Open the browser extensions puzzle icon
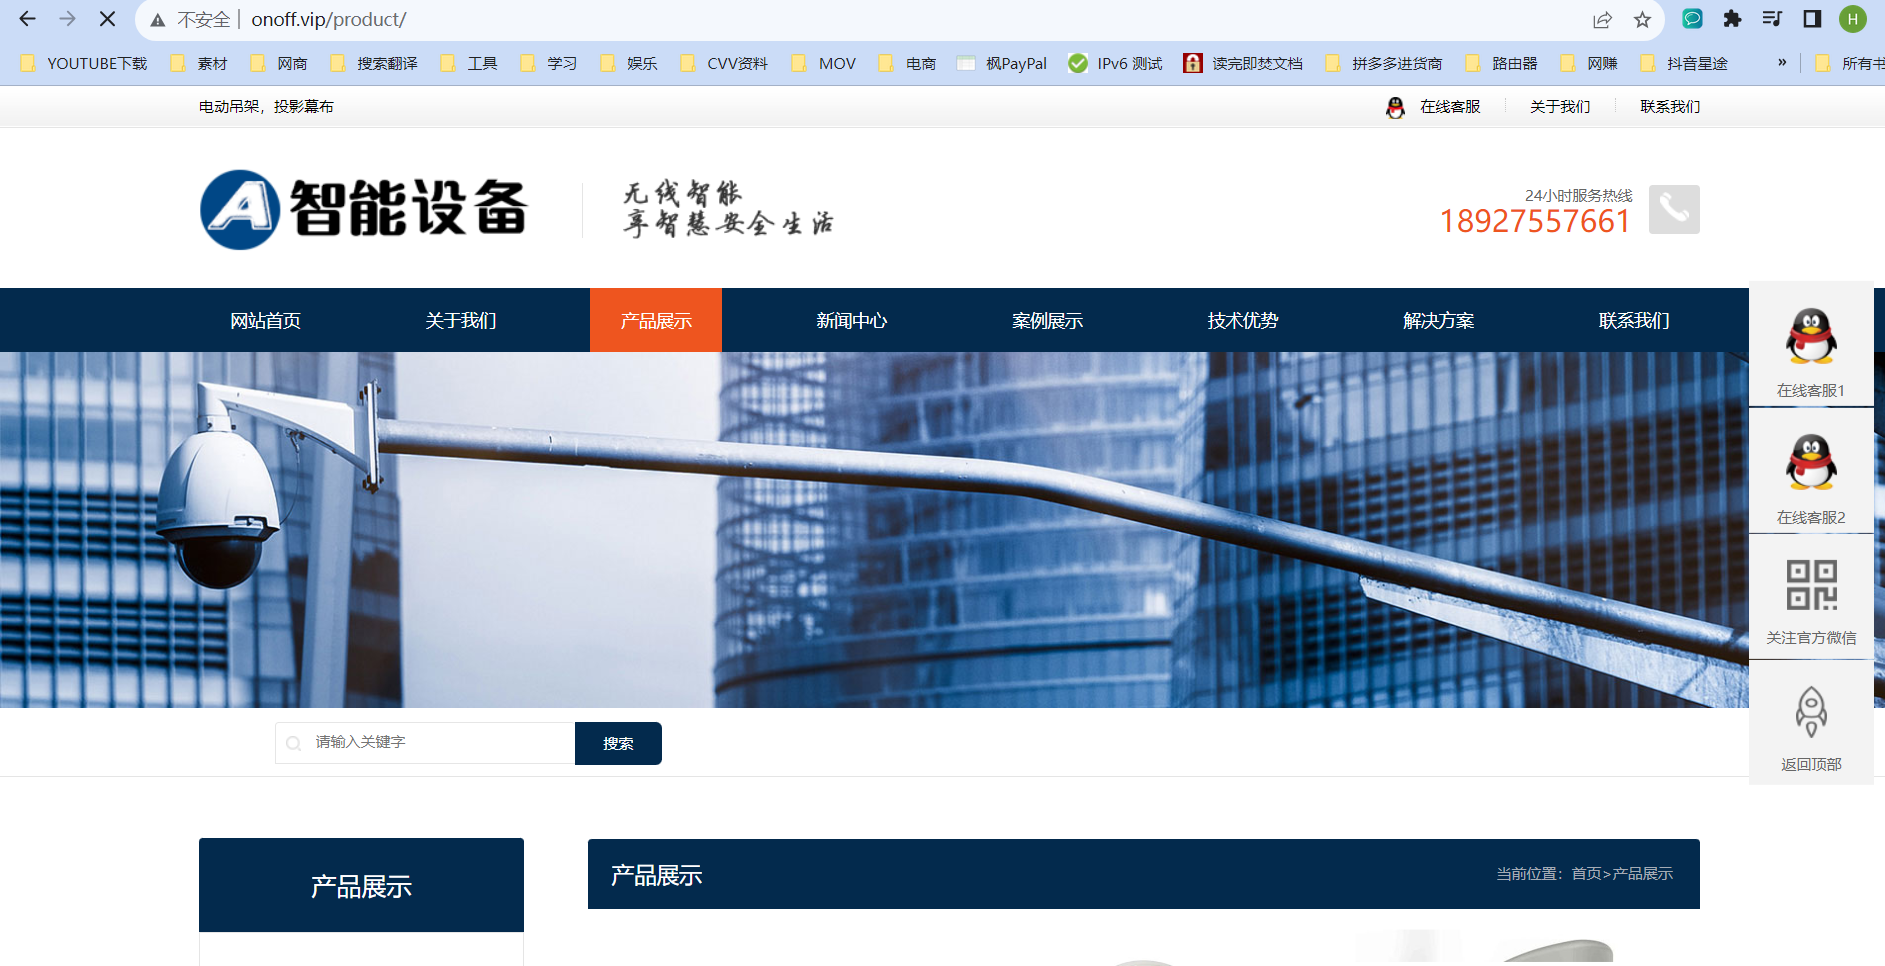This screenshot has height=966, width=1885. click(1732, 19)
